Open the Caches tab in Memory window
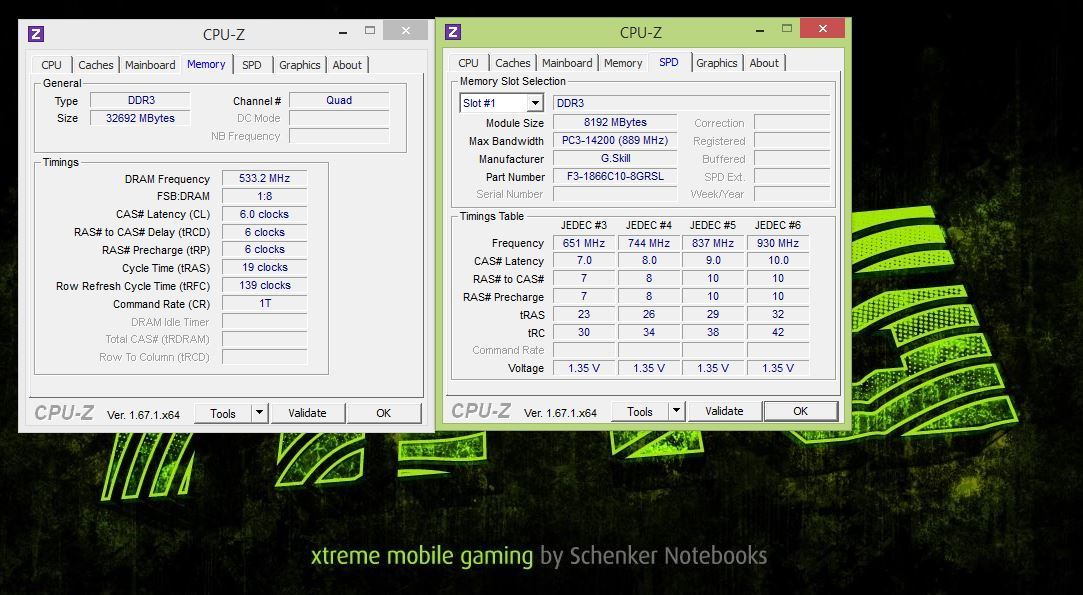 95,65
